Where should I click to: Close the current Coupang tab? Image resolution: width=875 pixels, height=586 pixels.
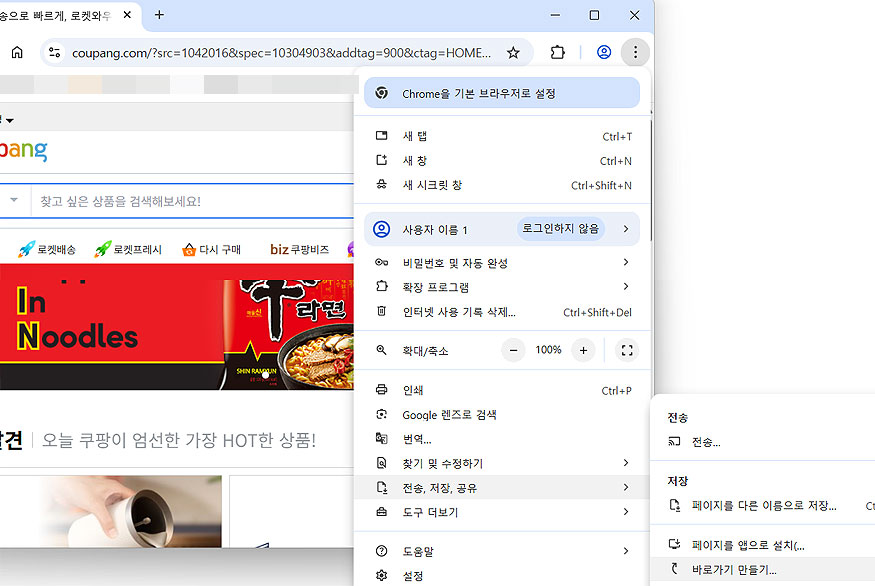pos(127,15)
